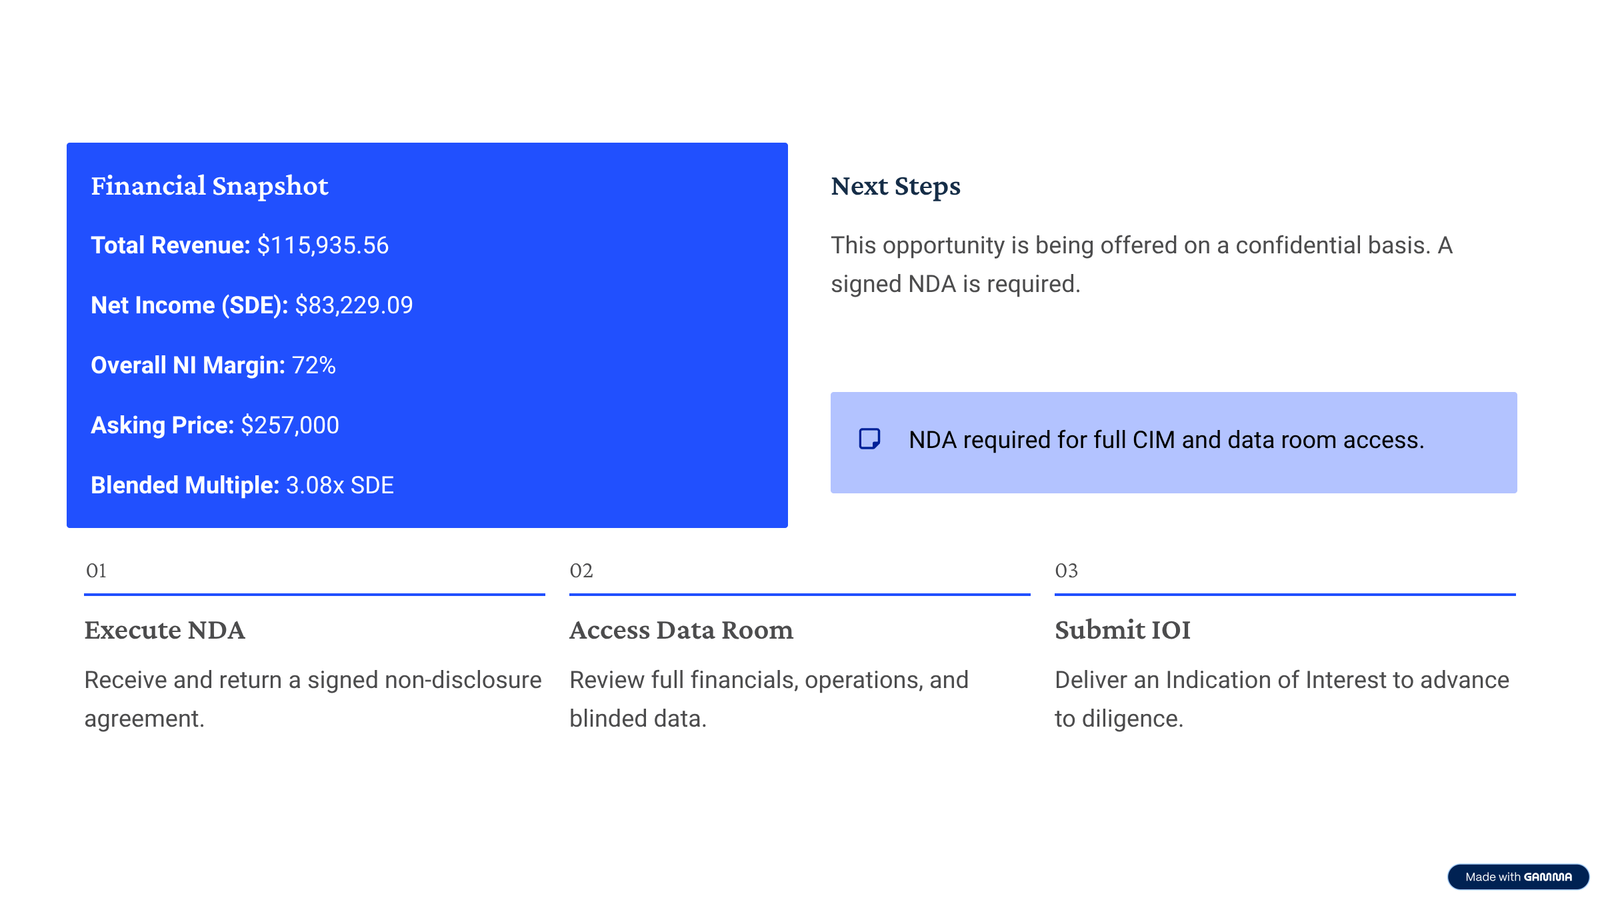Click the Made with Gamma badge

point(1517,877)
